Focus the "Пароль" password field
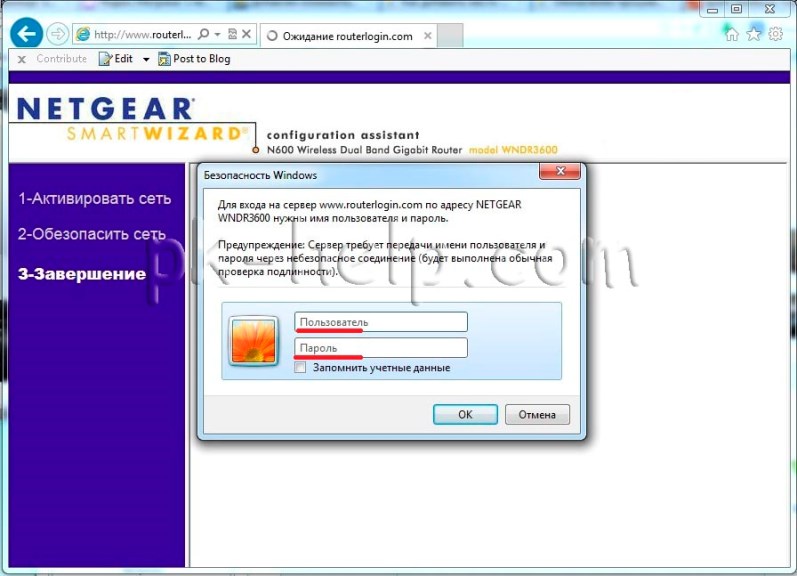 [x=381, y=348]
